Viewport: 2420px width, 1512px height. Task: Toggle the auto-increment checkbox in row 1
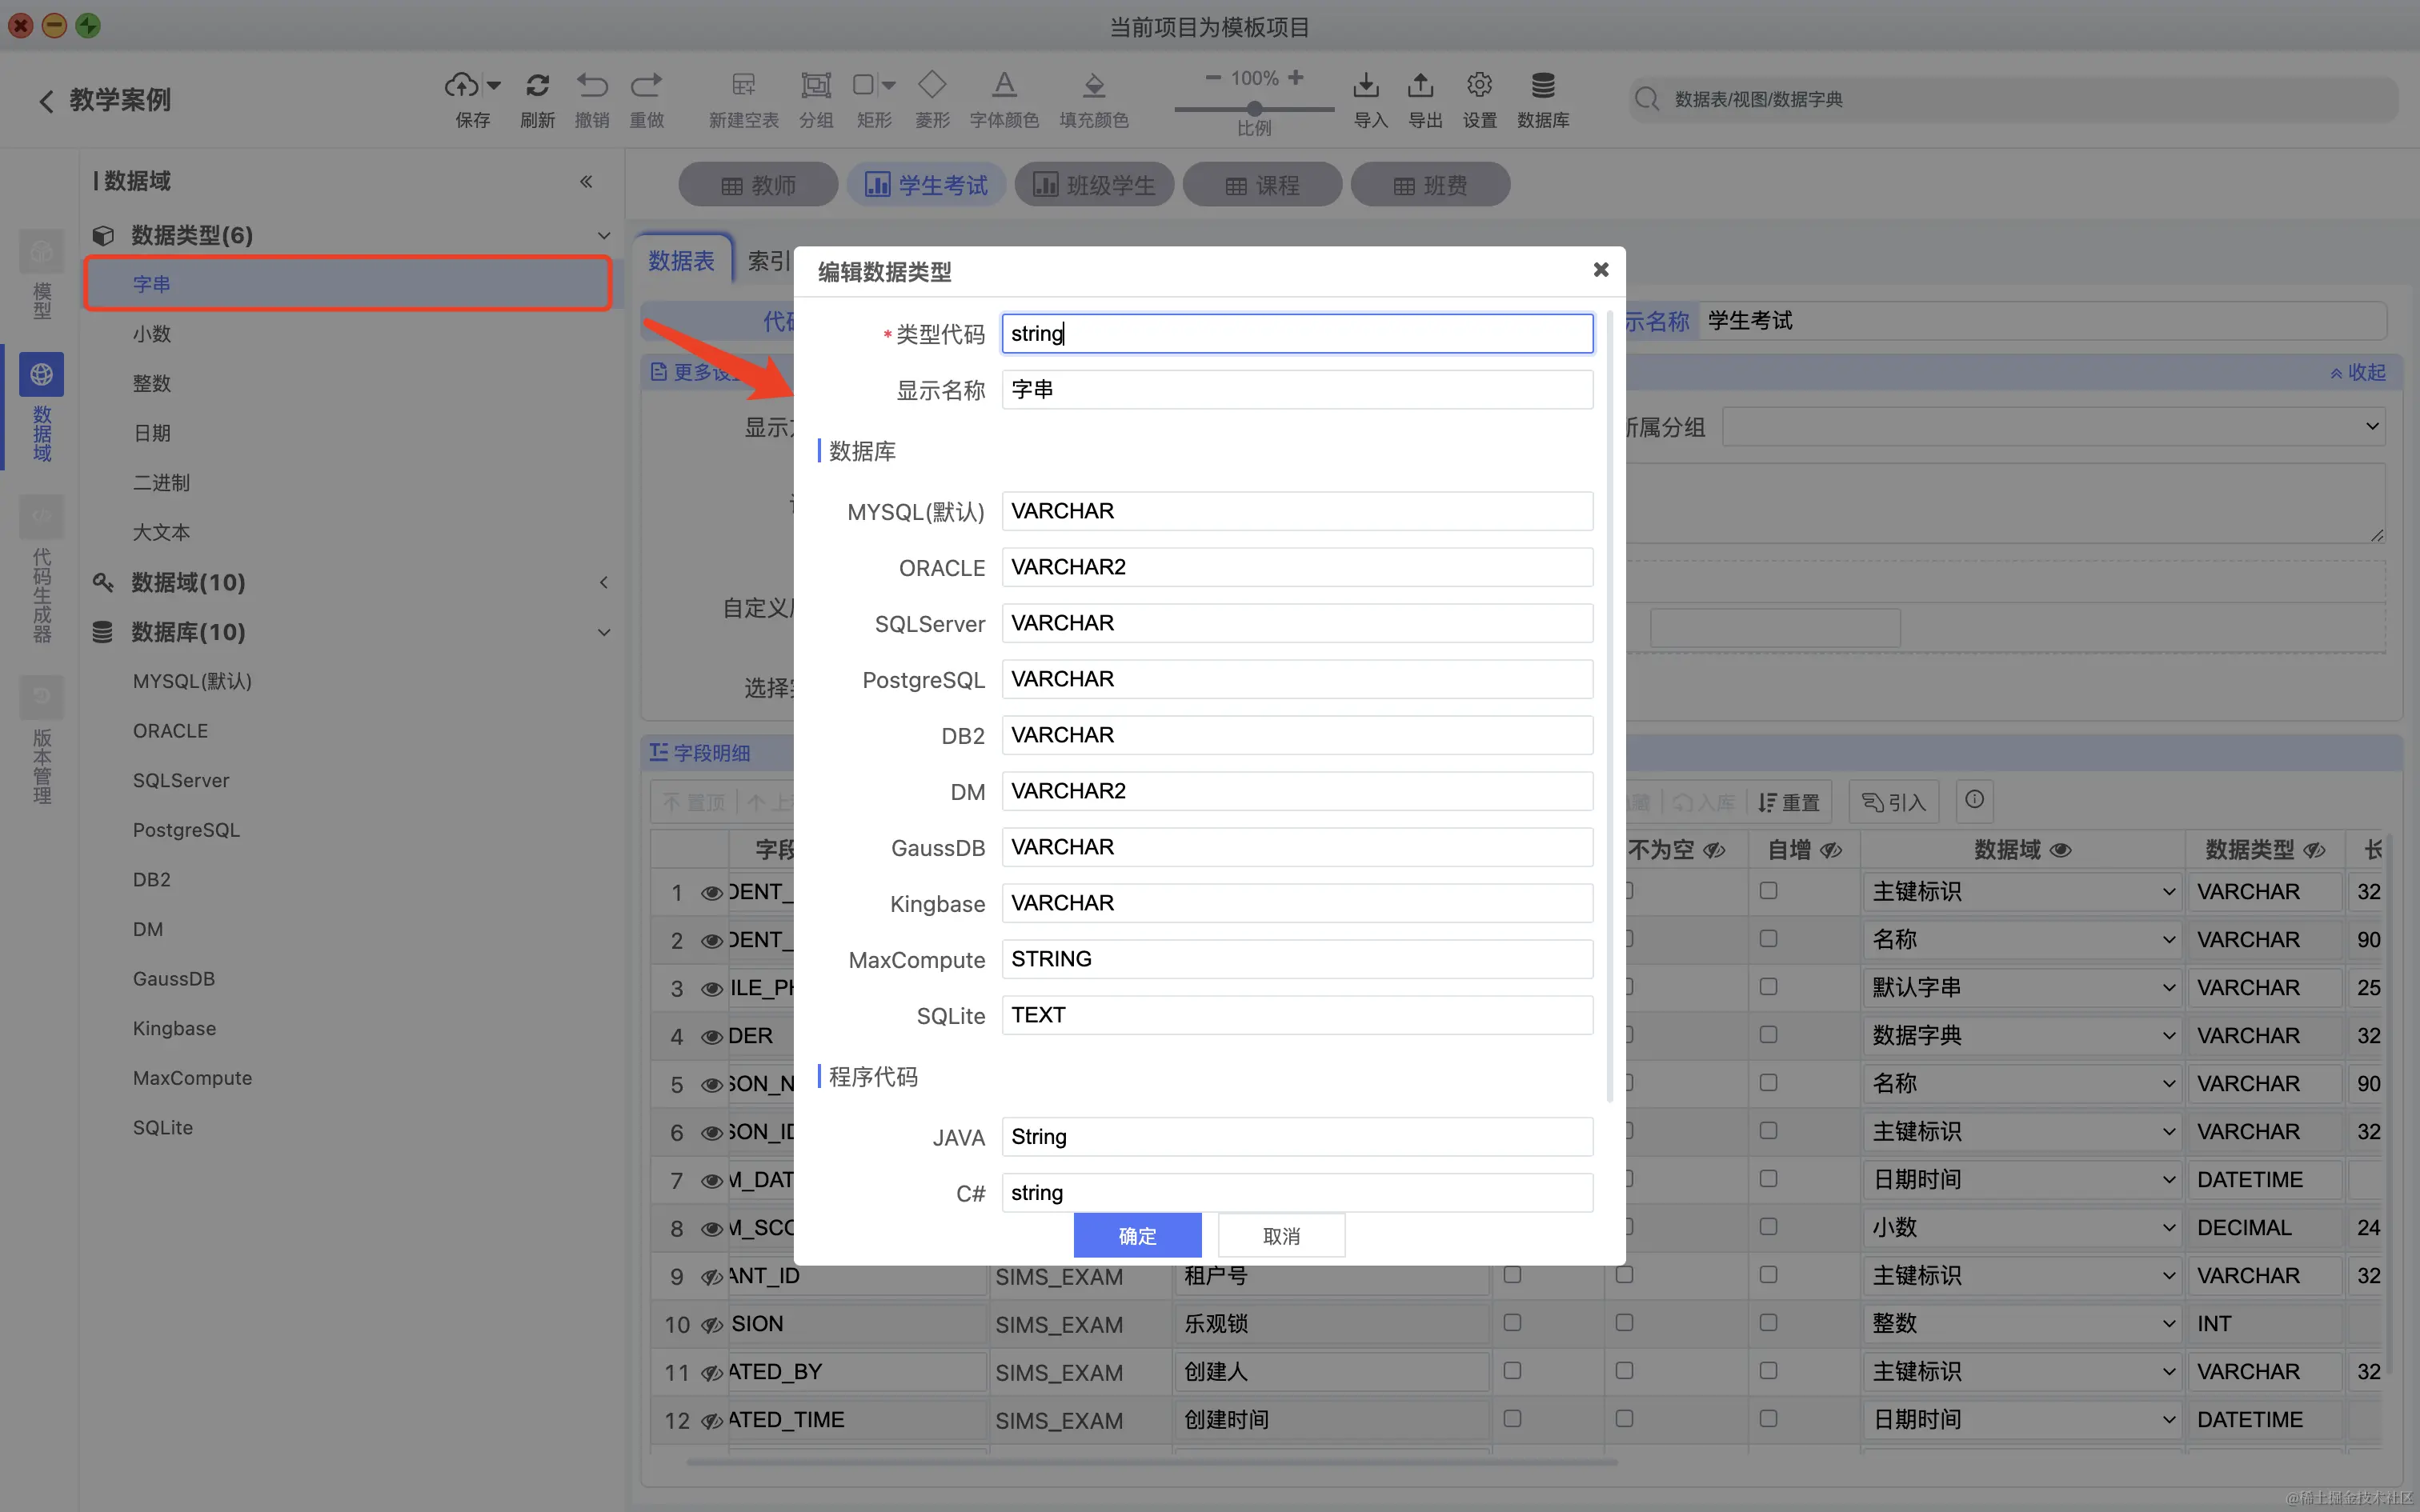[x=1768, y=890]
